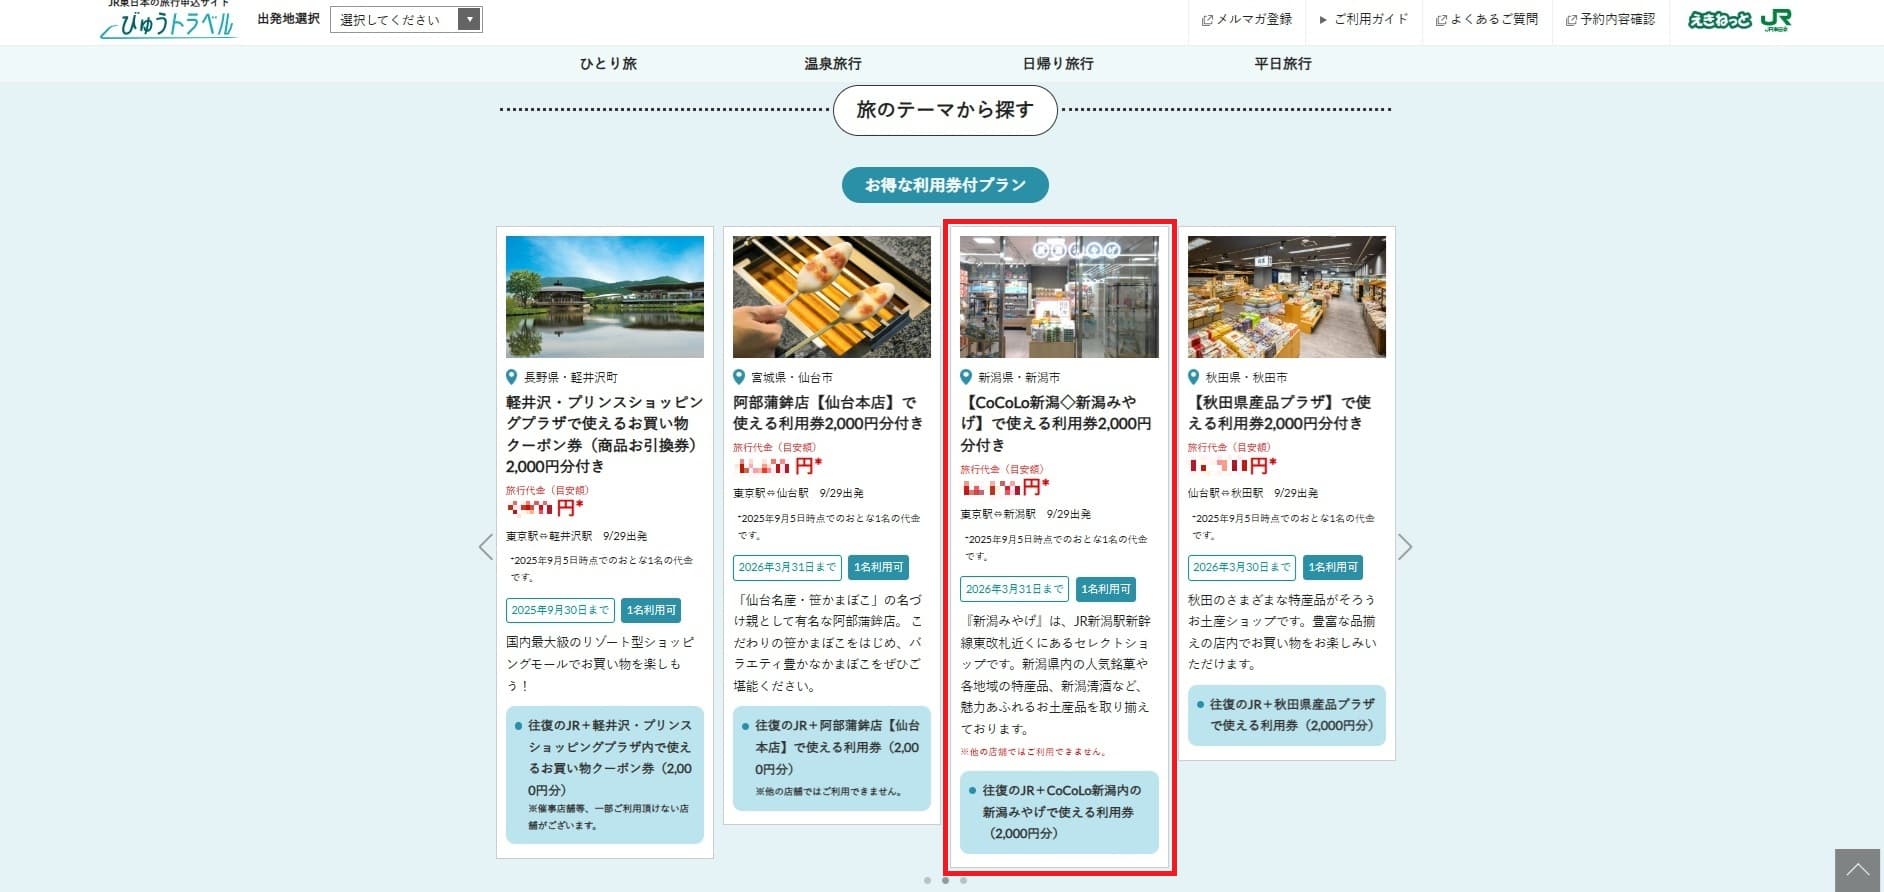Show next plans with right carousel arrow
The height and width of the screenshot is (892, 1884).
click(x=1405, y=547)
